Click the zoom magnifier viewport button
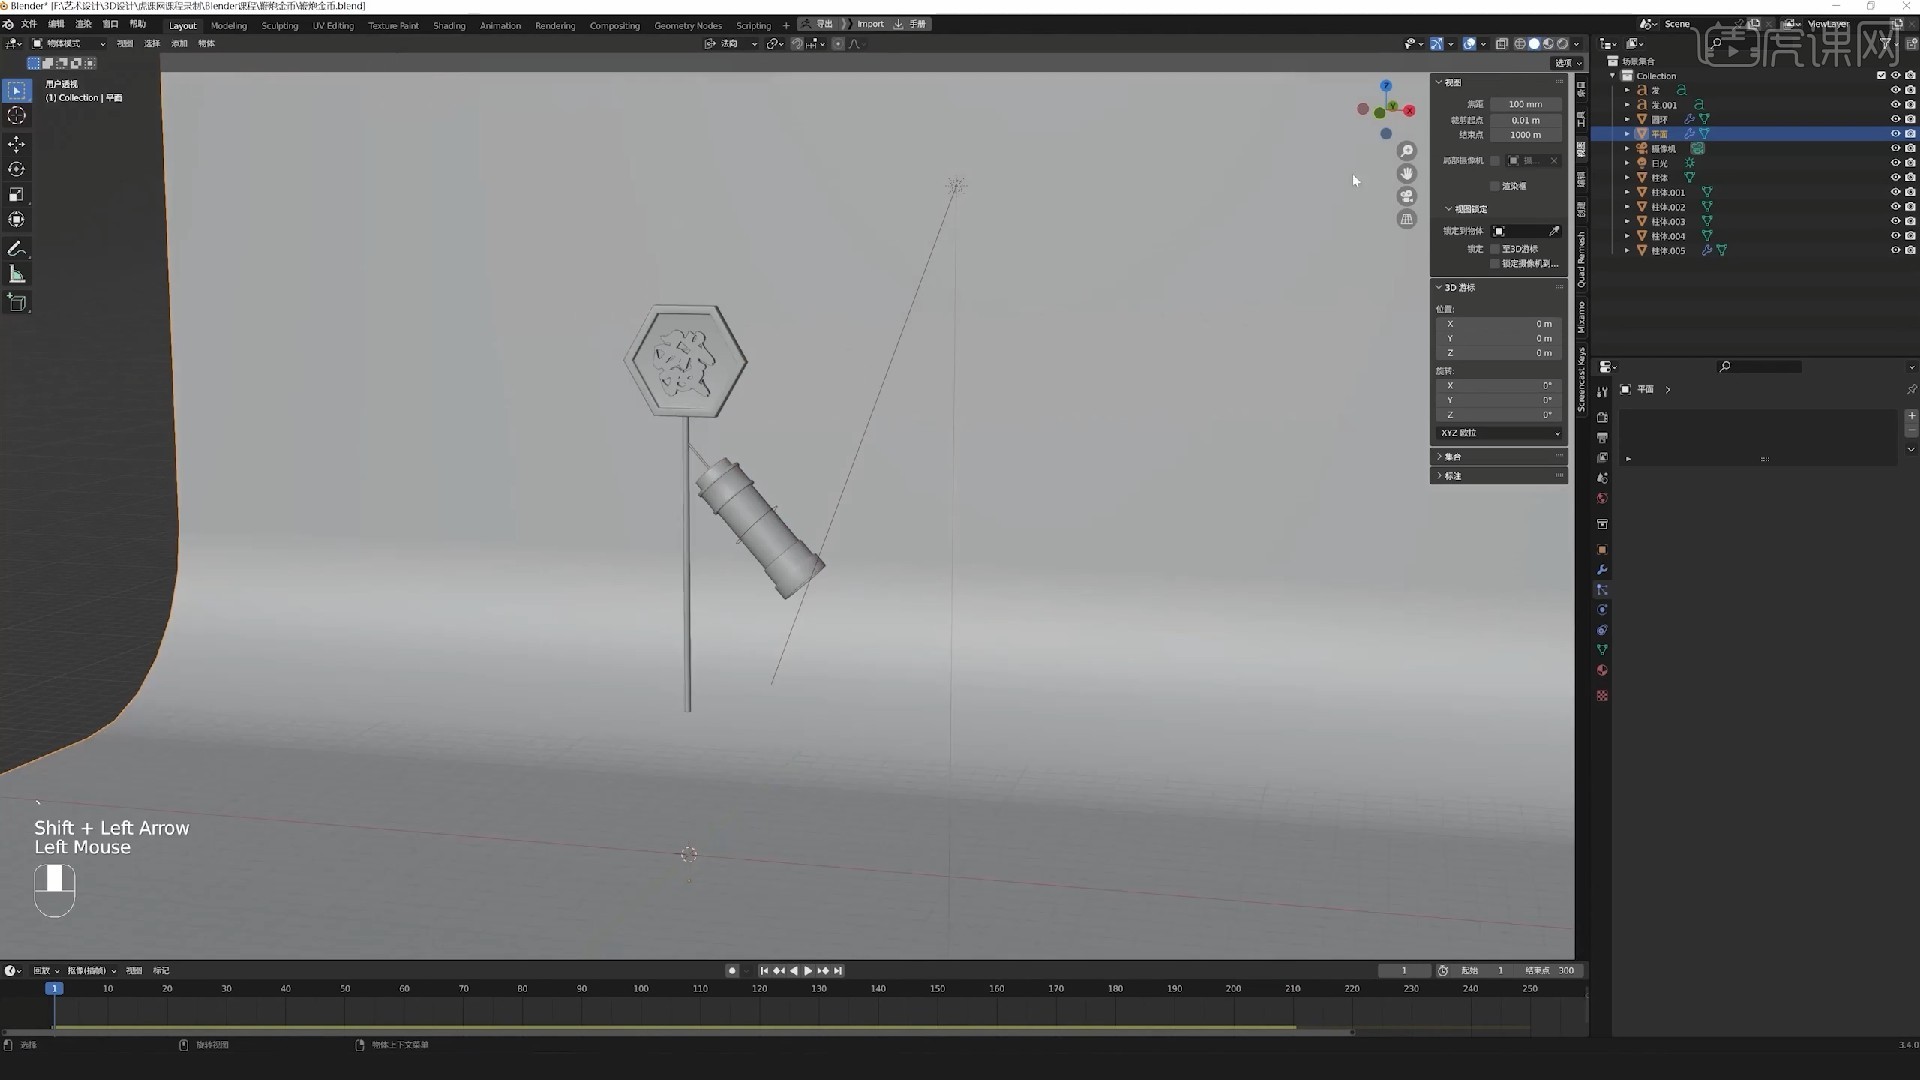The image size is (1920, 1080). [x=1407, y=151]
